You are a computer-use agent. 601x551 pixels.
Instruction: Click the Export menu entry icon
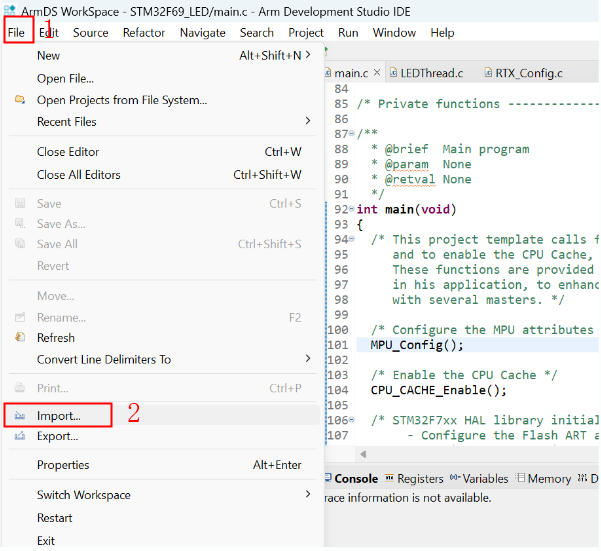(x=20, y=436)
